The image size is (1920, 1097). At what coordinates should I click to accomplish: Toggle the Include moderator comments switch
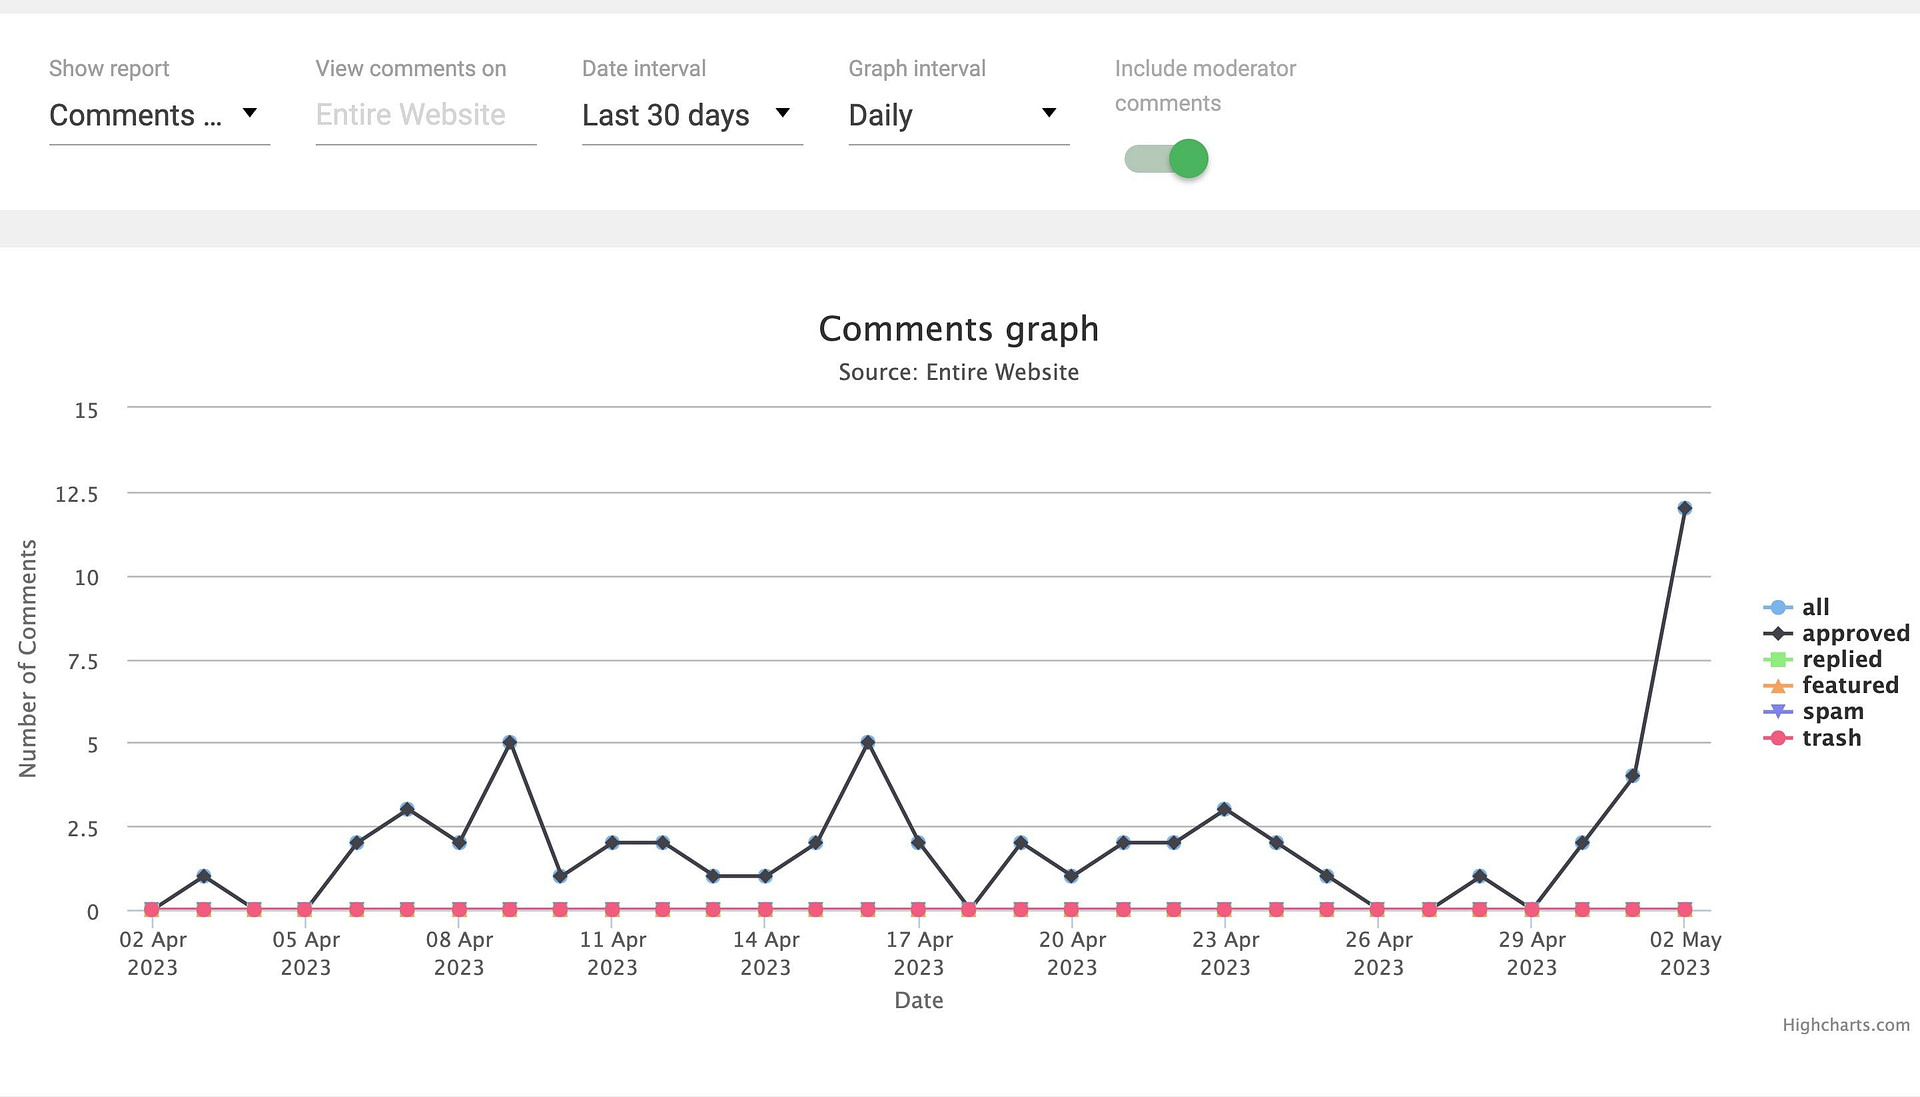tap(1166, 157)
